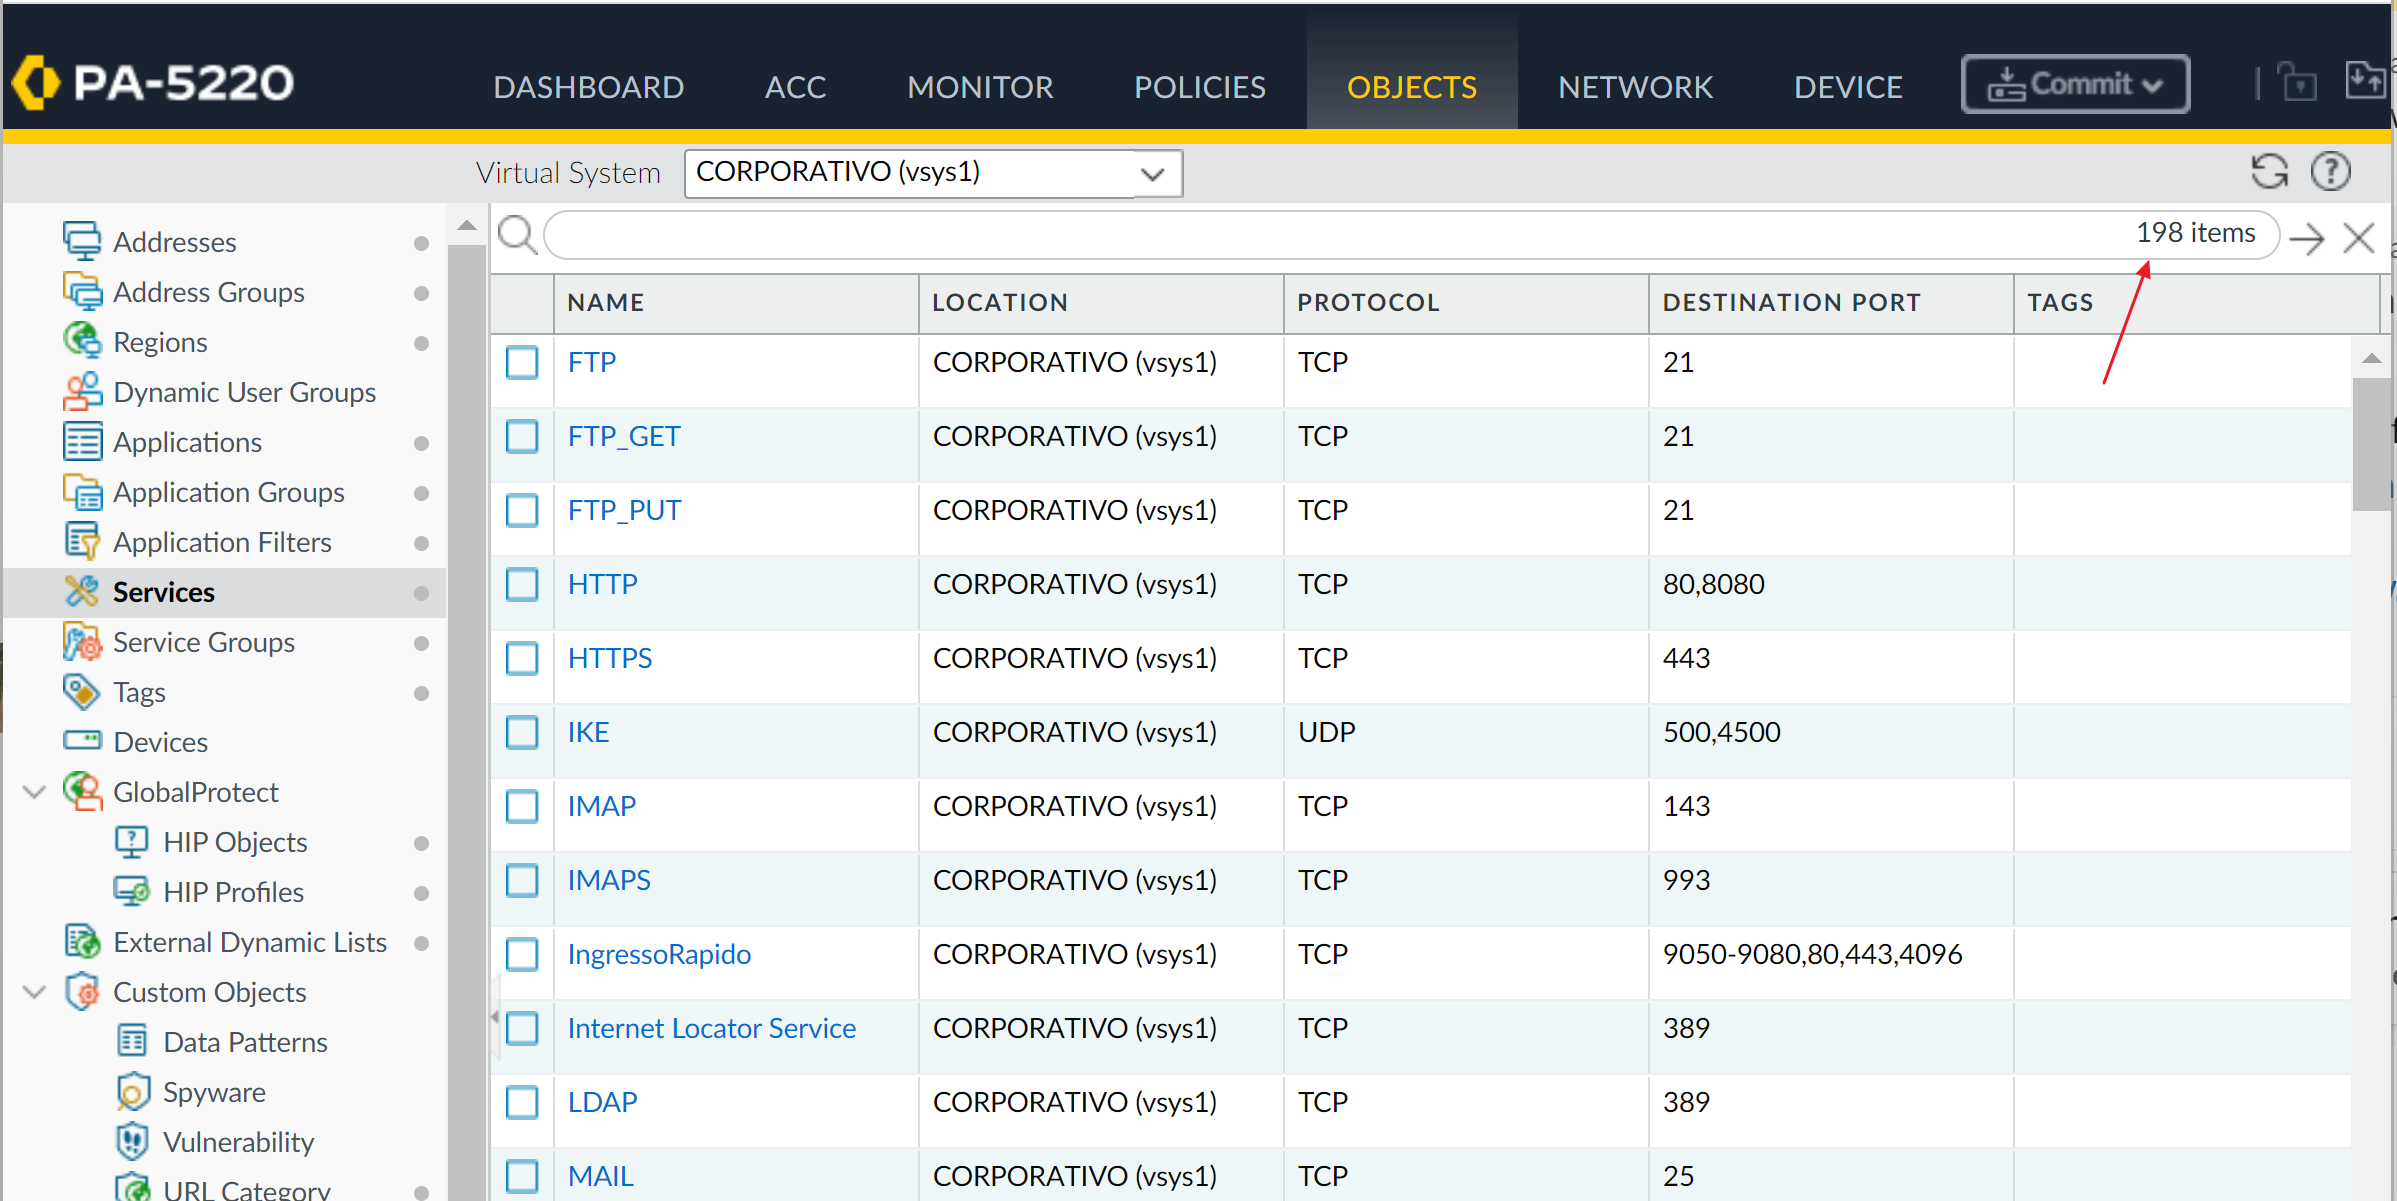Open the Applications section via its icon
Screen dimensions: 2397x1201
pyautogui.click(x=83, y=441)
